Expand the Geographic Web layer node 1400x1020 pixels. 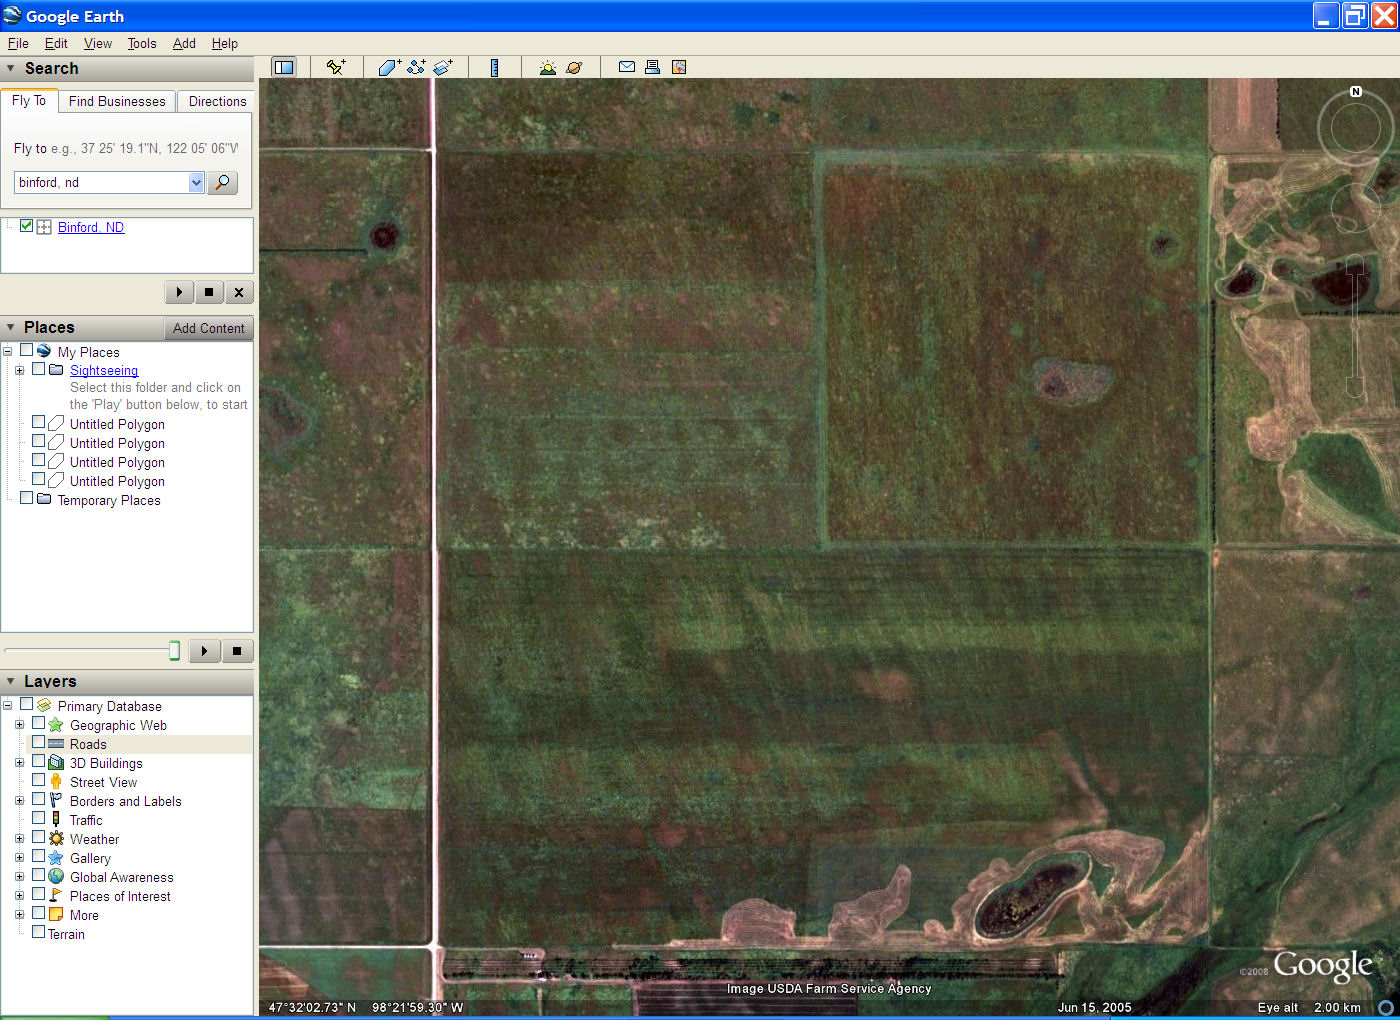(19, 724)
